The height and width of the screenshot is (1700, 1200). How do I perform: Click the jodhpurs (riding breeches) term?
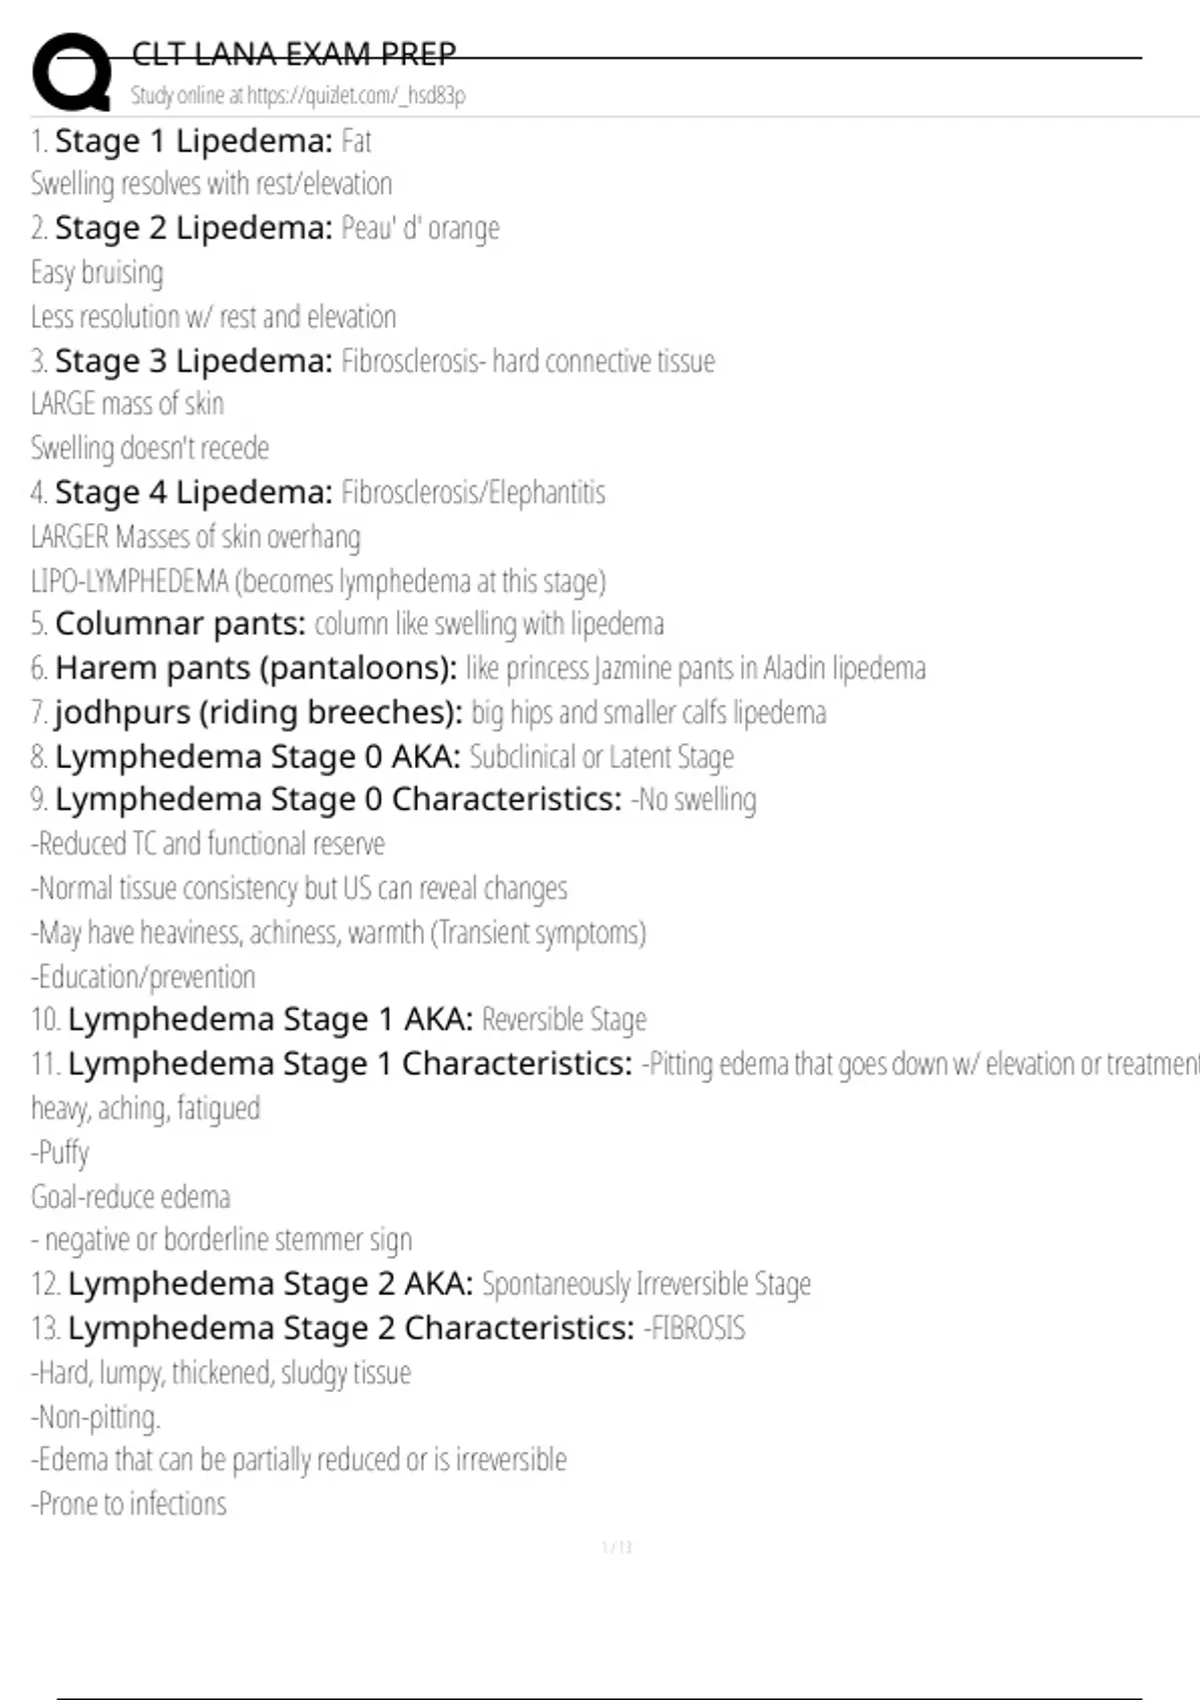coord(259,712)
